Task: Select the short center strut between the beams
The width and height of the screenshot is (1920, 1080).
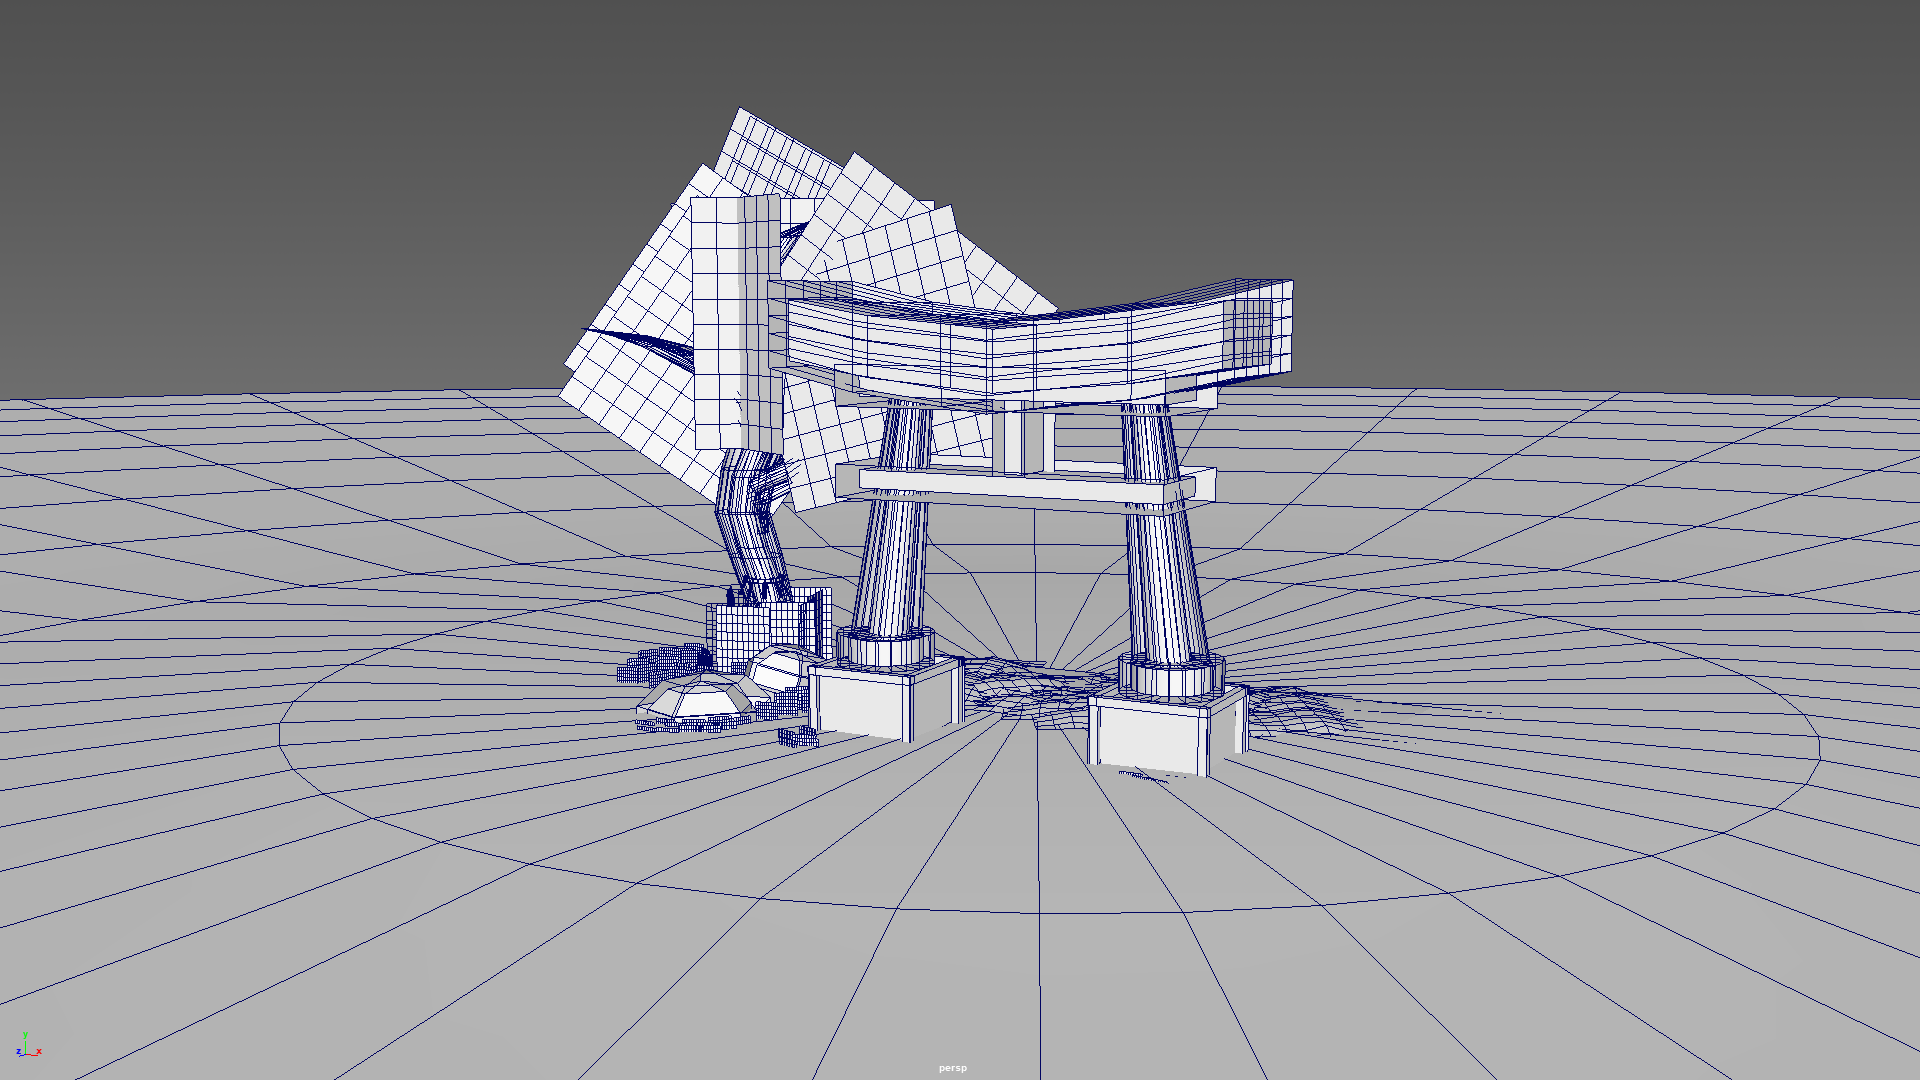Action: (1014, 441)
